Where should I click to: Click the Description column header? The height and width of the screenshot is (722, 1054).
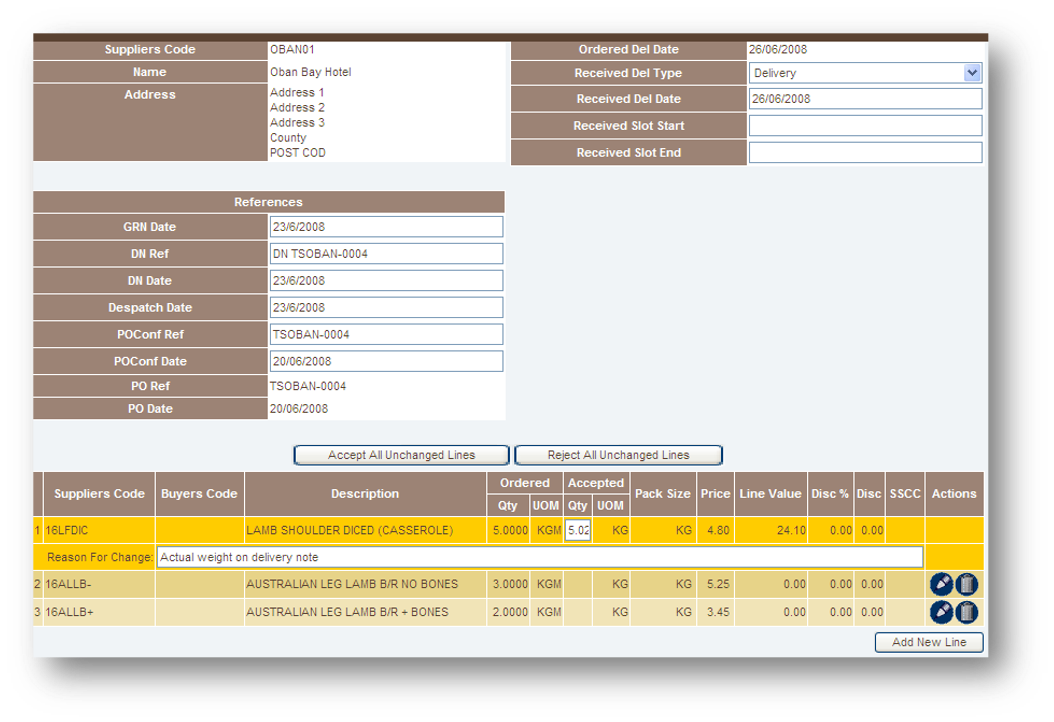pos(365,494)
